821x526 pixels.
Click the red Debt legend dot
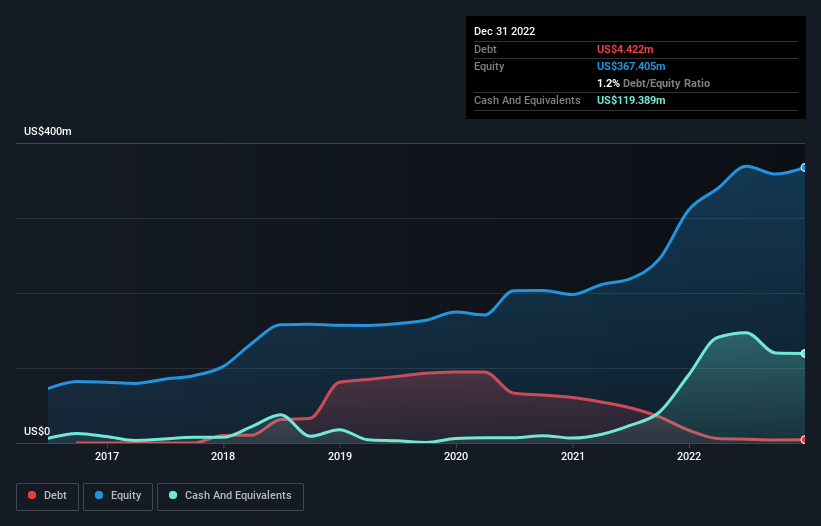point(32,495)
